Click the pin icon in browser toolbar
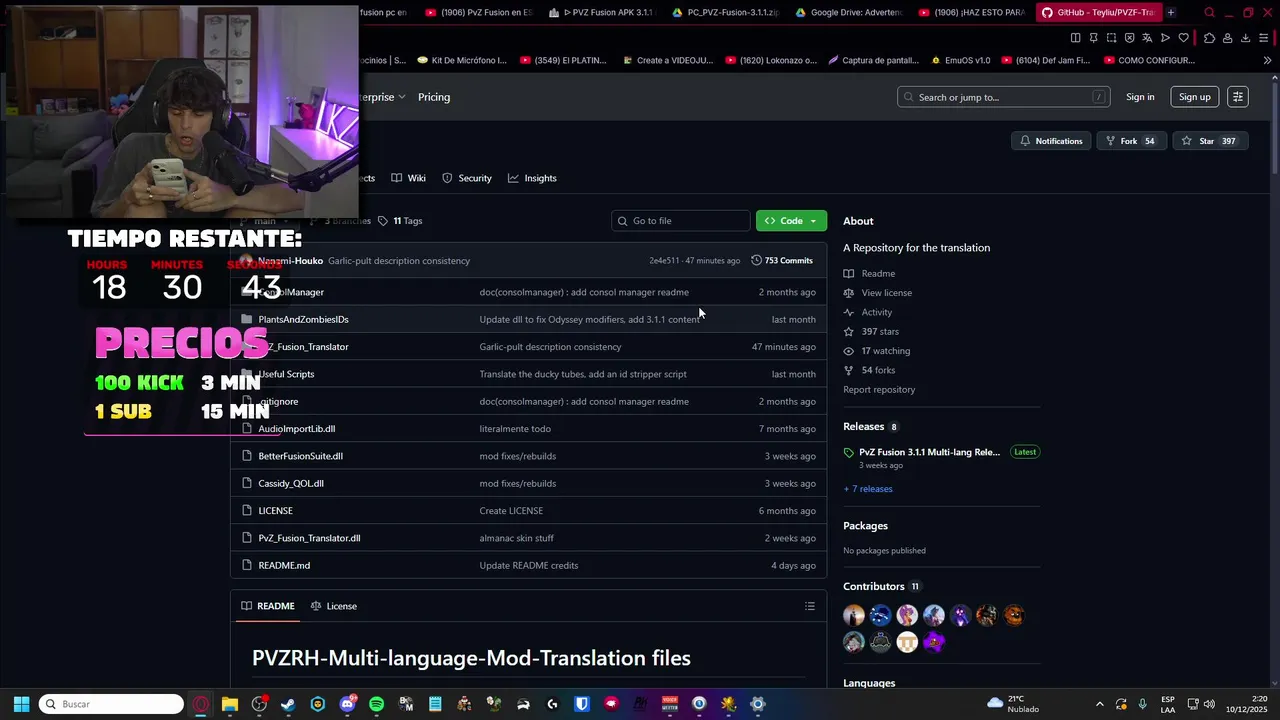This screenshot has width=1280, height=720. (1093, 38)
